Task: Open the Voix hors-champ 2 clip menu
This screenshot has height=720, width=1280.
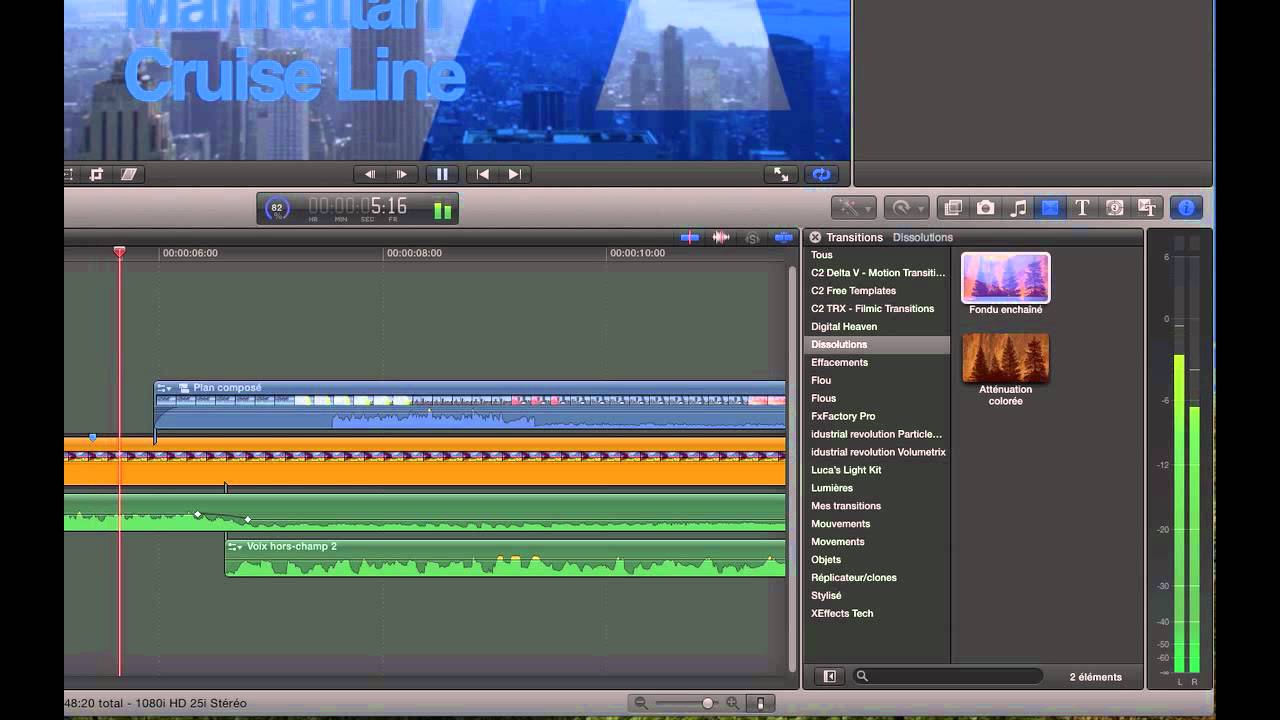Action: [x=235, y=547]
